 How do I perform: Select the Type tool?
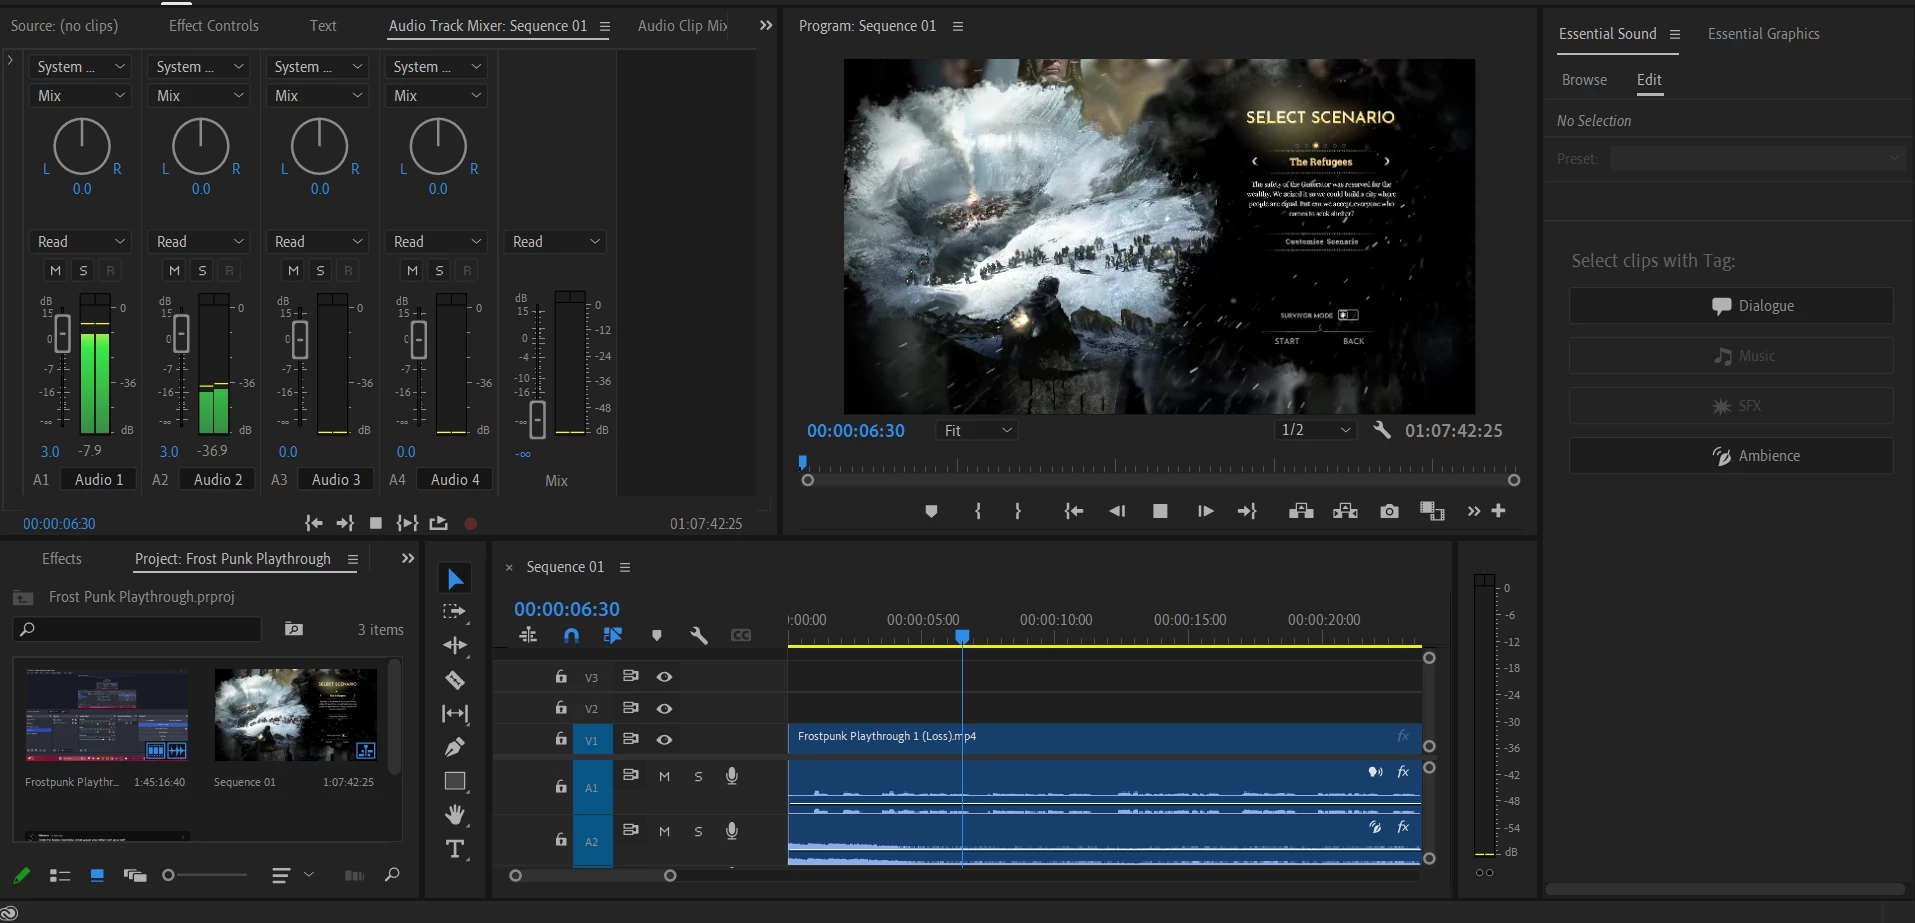tap(455, 849)
